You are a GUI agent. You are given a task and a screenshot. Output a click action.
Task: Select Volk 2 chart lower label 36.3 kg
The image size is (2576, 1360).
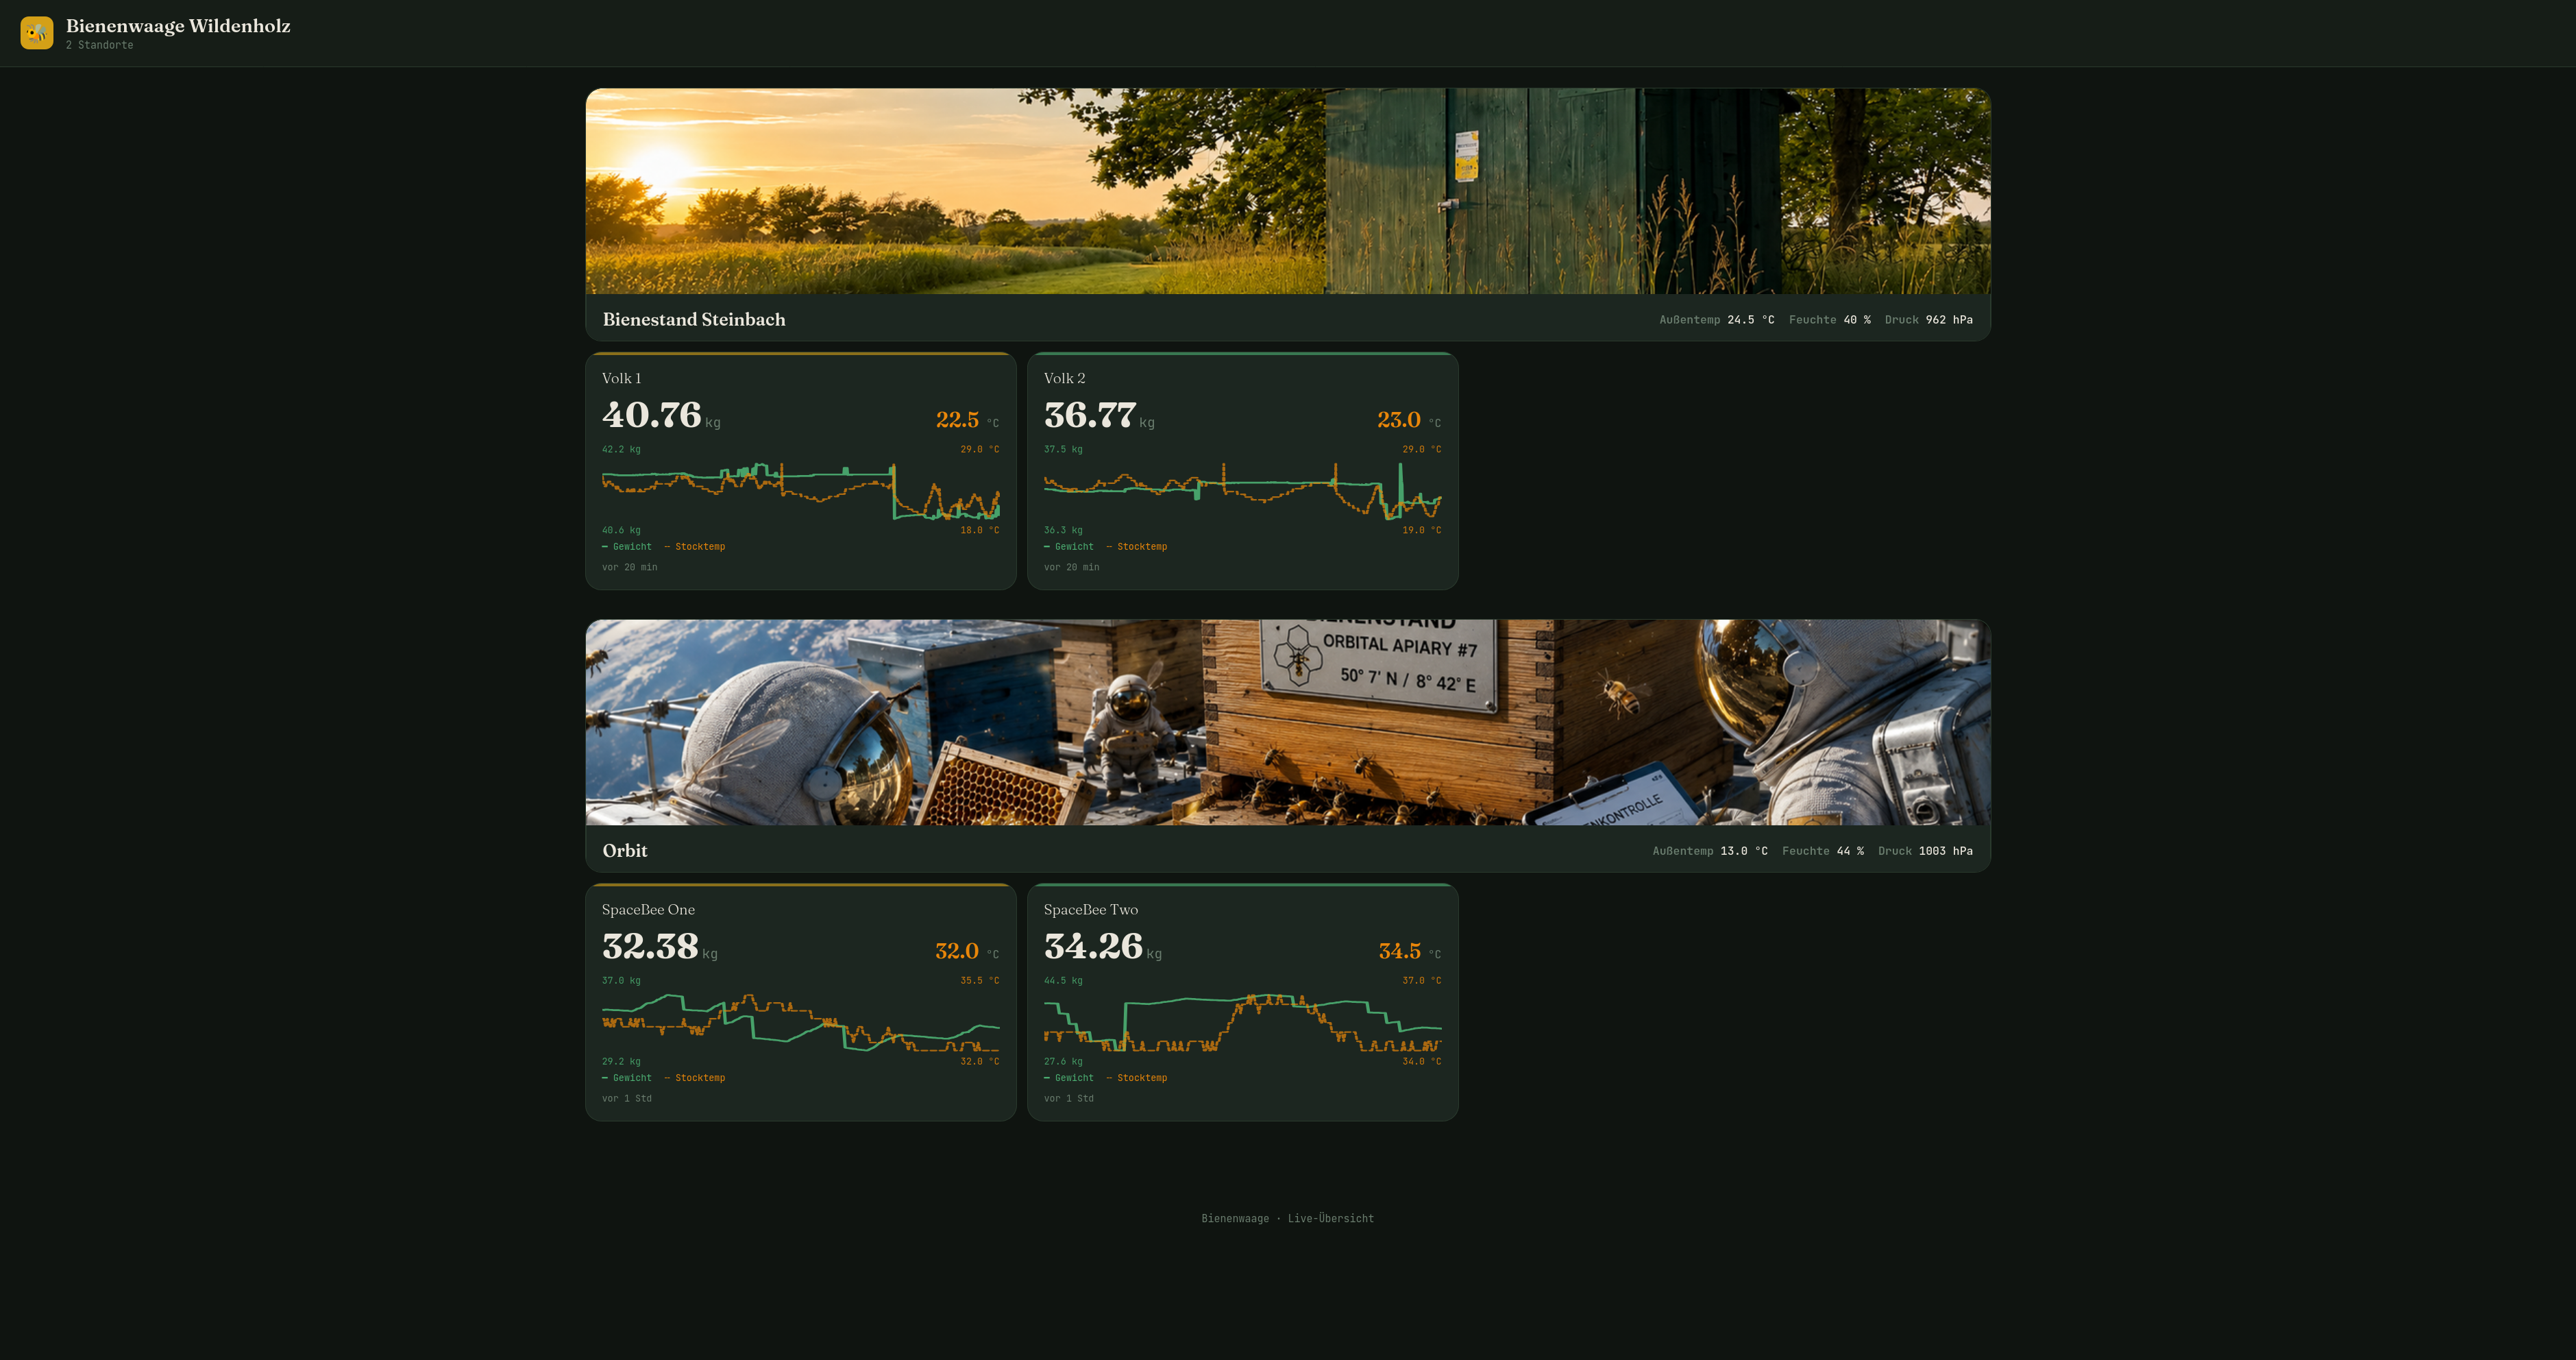[1063, 531]
